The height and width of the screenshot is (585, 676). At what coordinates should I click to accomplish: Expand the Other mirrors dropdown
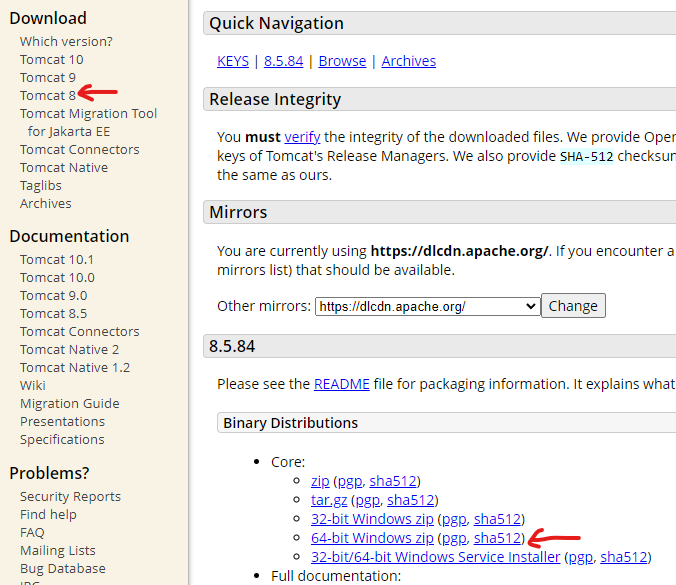[427, 306]
